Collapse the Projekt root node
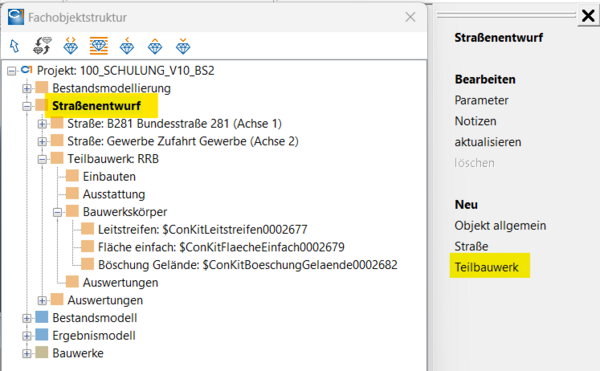 11,71
